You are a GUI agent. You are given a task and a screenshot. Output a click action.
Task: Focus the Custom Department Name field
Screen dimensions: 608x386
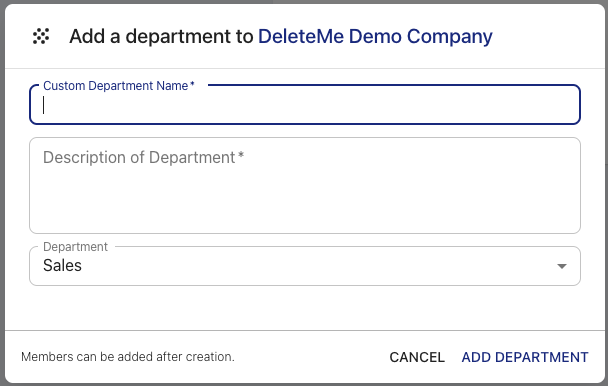click(x=305, y=105)
